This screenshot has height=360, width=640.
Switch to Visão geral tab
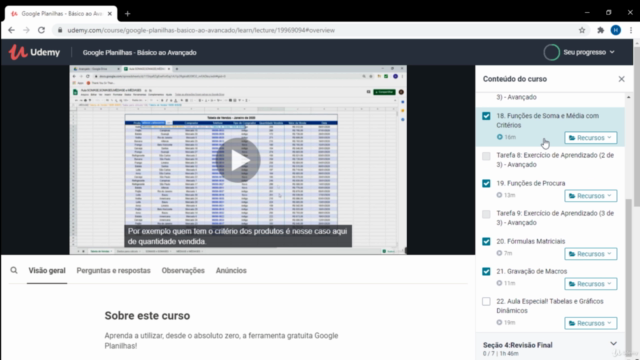pyautogui.click(x=47, y=270)
